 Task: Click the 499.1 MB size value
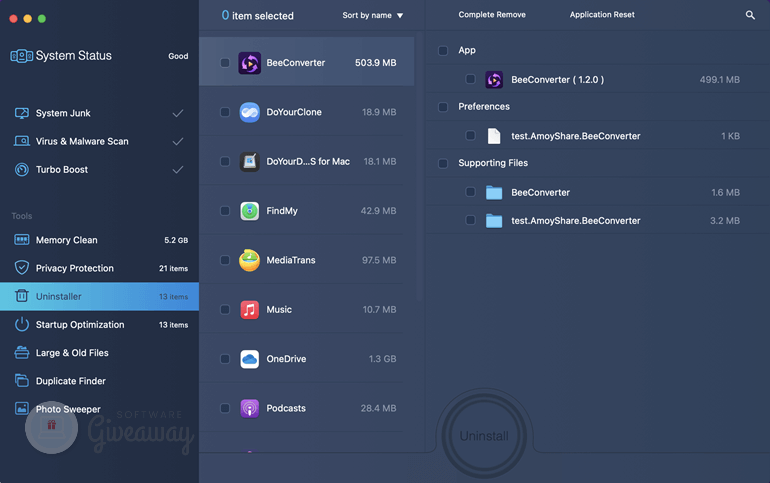pos(719,80)
